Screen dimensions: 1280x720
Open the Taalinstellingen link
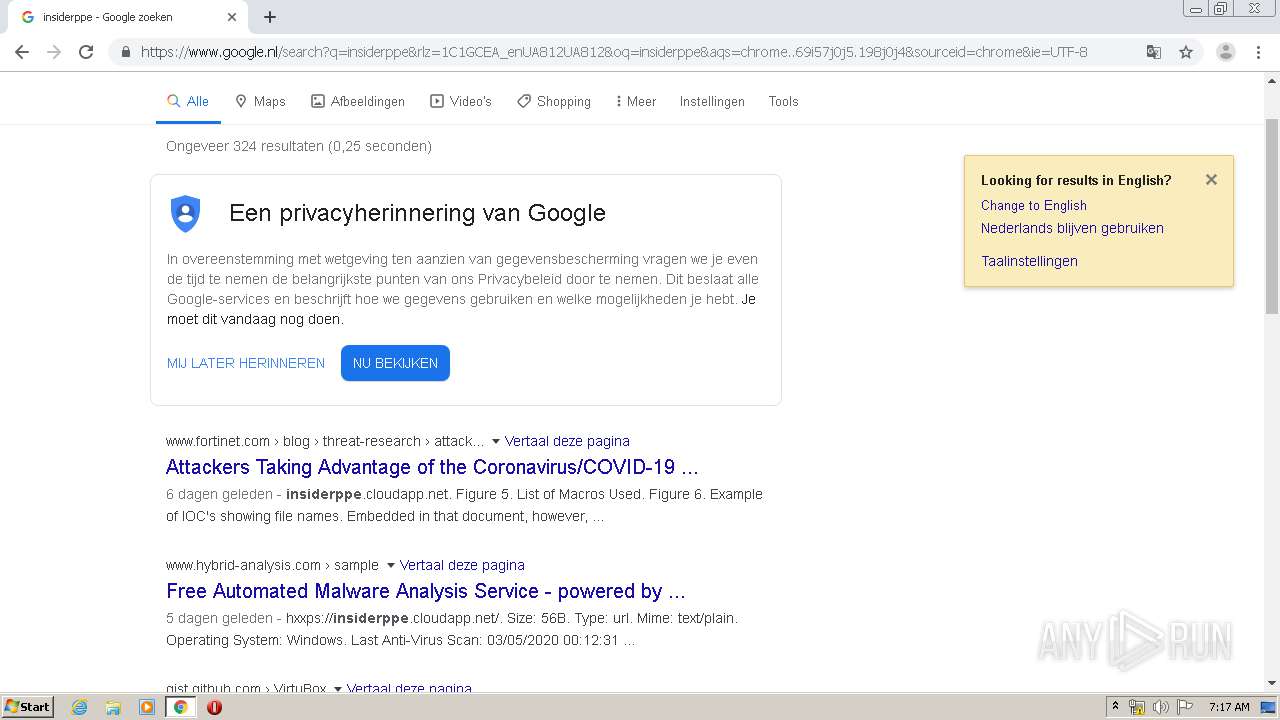[1029, 261]
